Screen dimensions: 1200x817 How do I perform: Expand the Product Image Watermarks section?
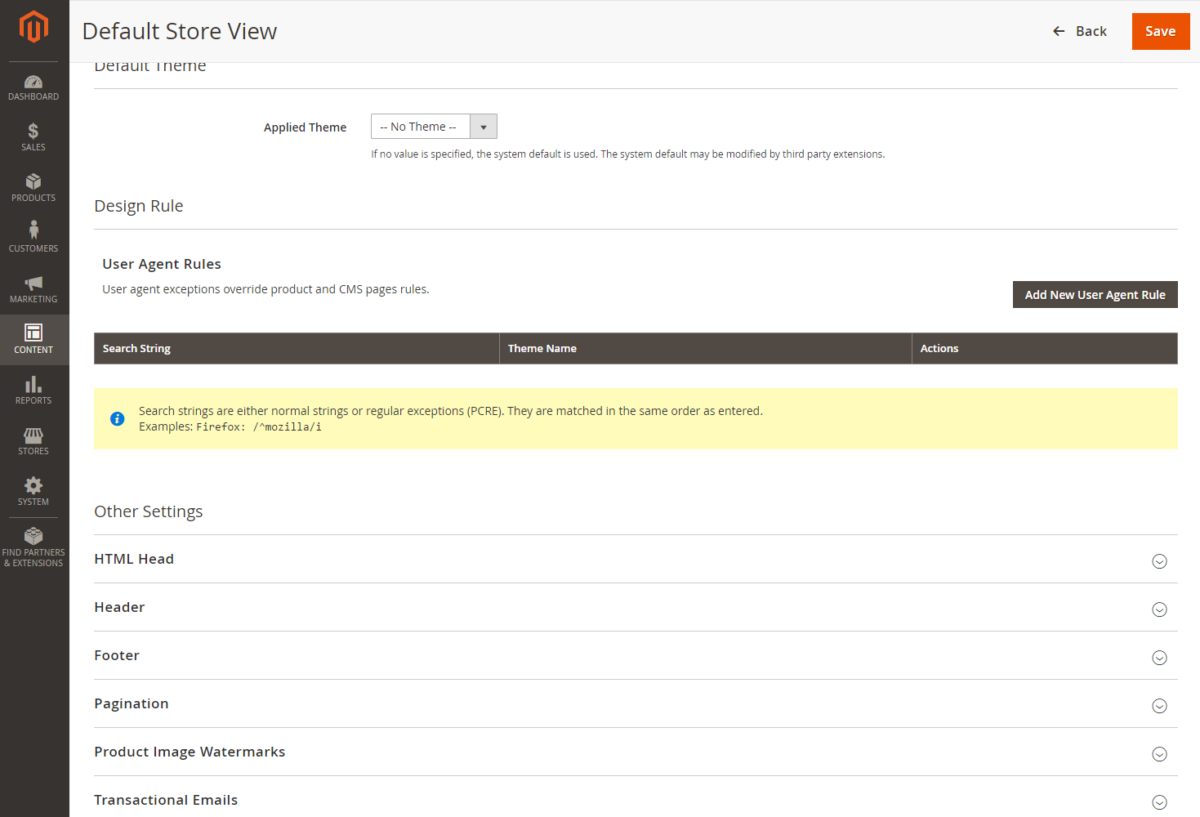pos(1159,753)
